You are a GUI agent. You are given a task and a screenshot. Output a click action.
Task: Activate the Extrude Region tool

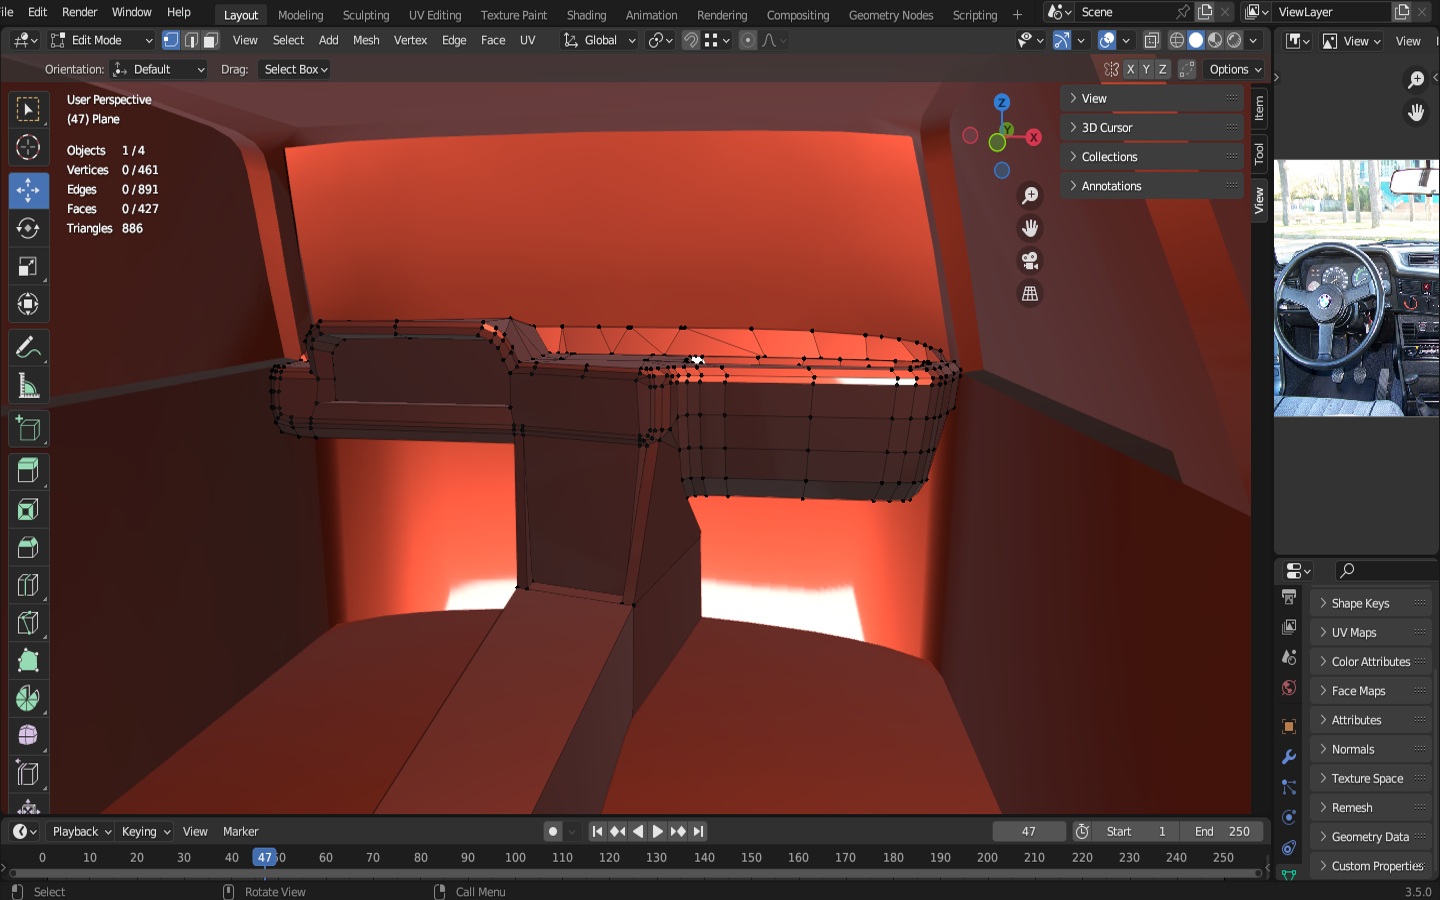point(28,472)
